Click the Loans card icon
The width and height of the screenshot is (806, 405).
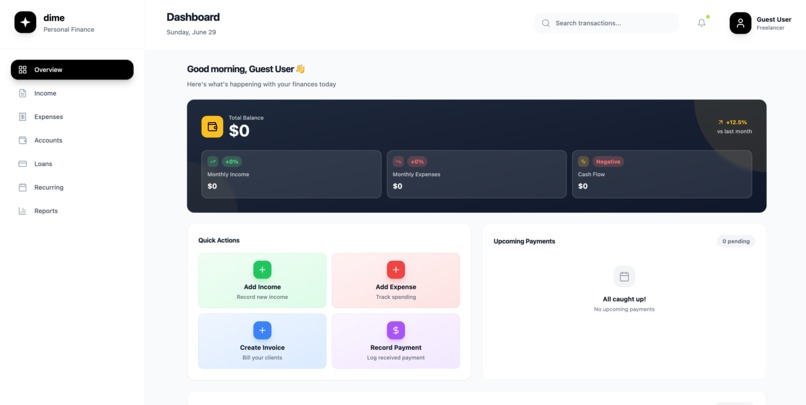click(x=23, y=164)
